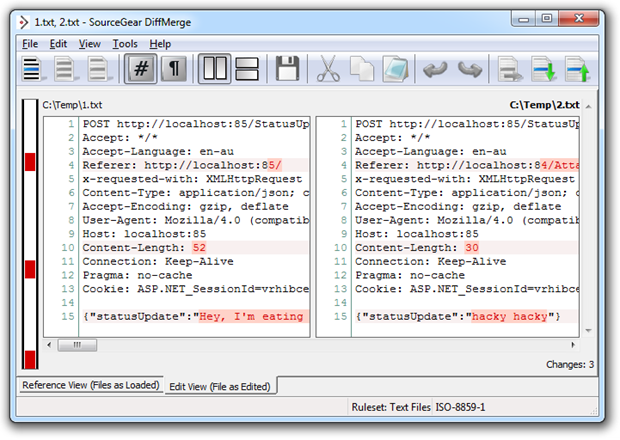Image resolution: width=620 pixels, height=440 pixels.
Task: Click Accept-Language: en-au in left pane
Action: tap(158, 151)
